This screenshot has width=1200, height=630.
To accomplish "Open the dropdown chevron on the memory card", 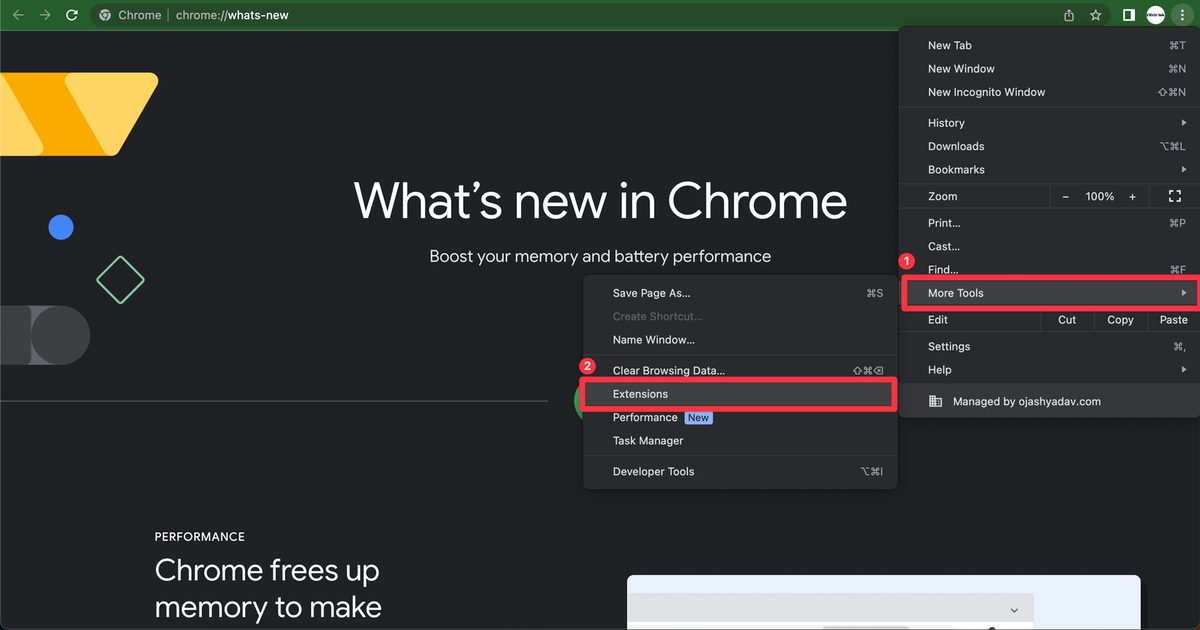I will pyautogui.click(x=1014, y=610).
